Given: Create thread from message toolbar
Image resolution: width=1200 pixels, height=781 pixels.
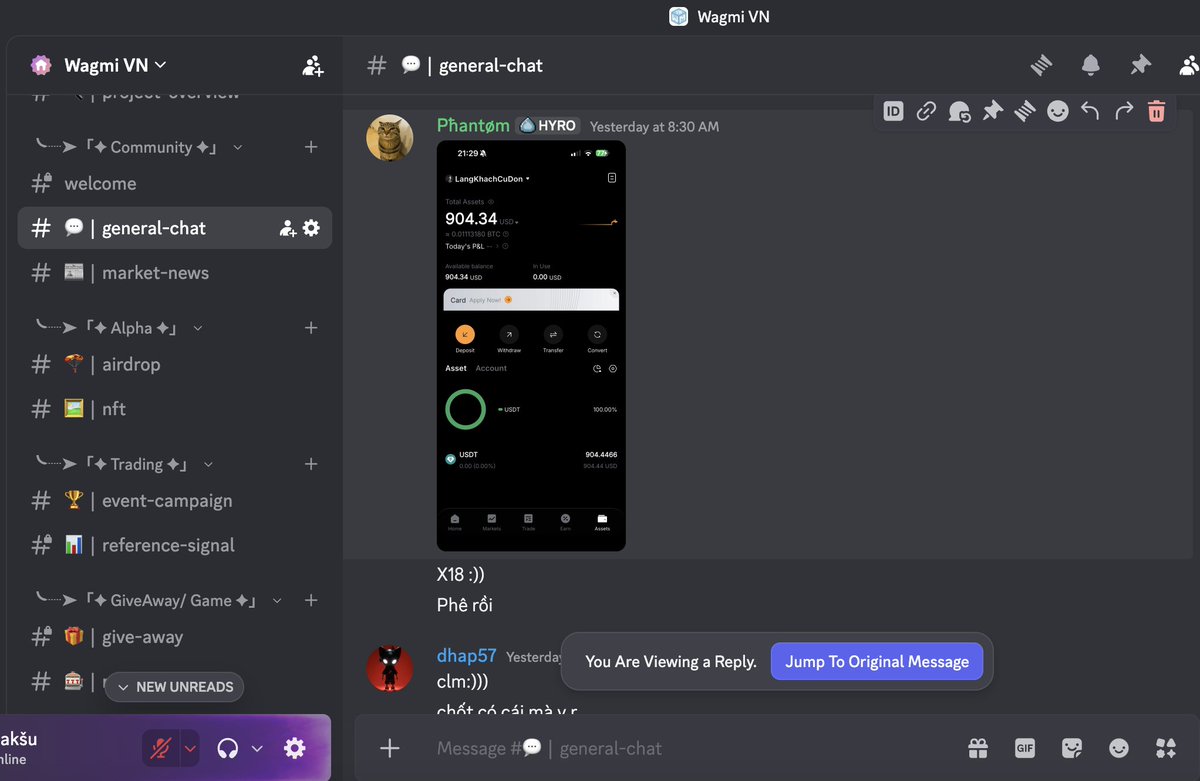Looking at the screenshot, I should [x=1024, y=111].
